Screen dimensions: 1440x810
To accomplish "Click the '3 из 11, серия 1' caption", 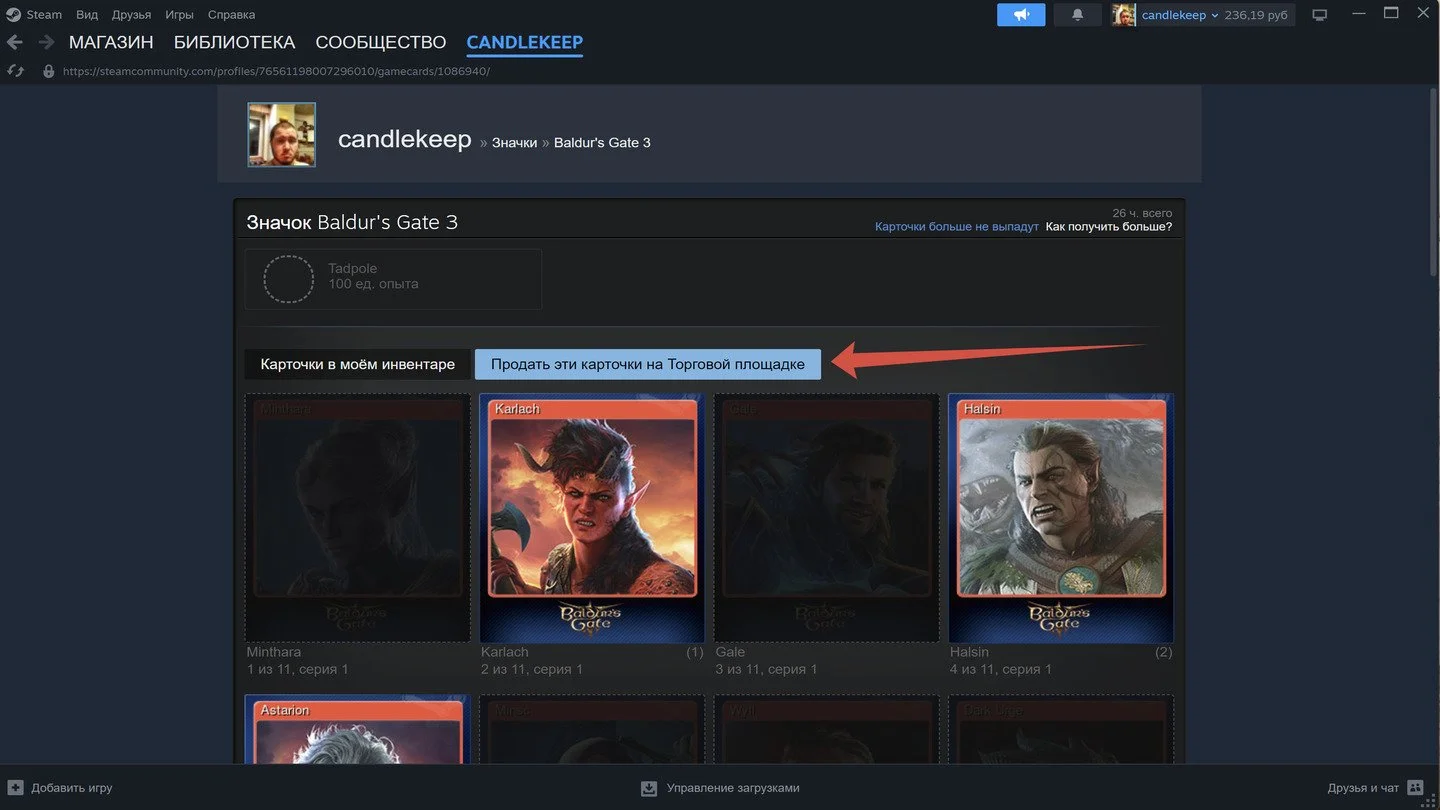I will point(767,669).
